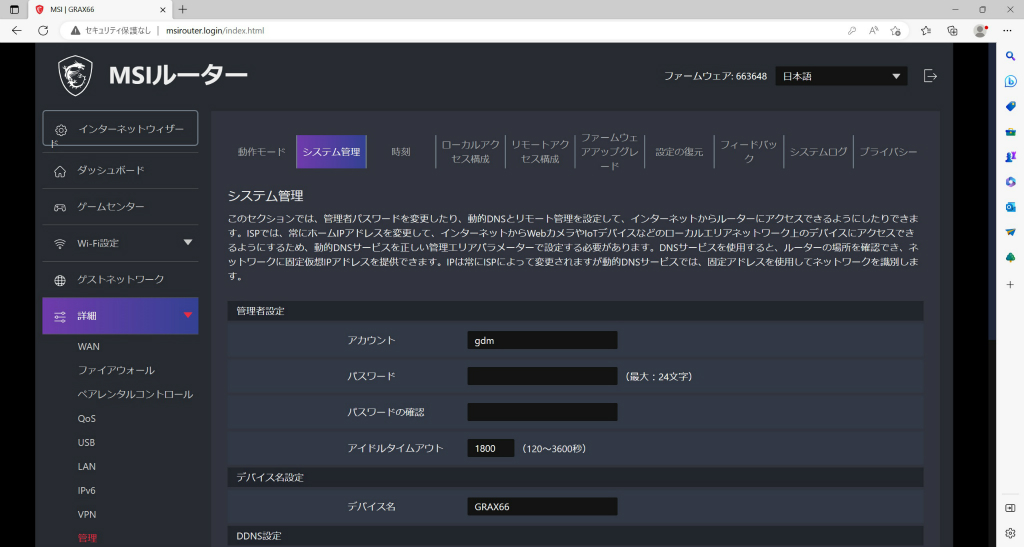The height and width of the screenshot is (547, 1024).
Task: Open WAN submenu item
Action: coord(89,347)
